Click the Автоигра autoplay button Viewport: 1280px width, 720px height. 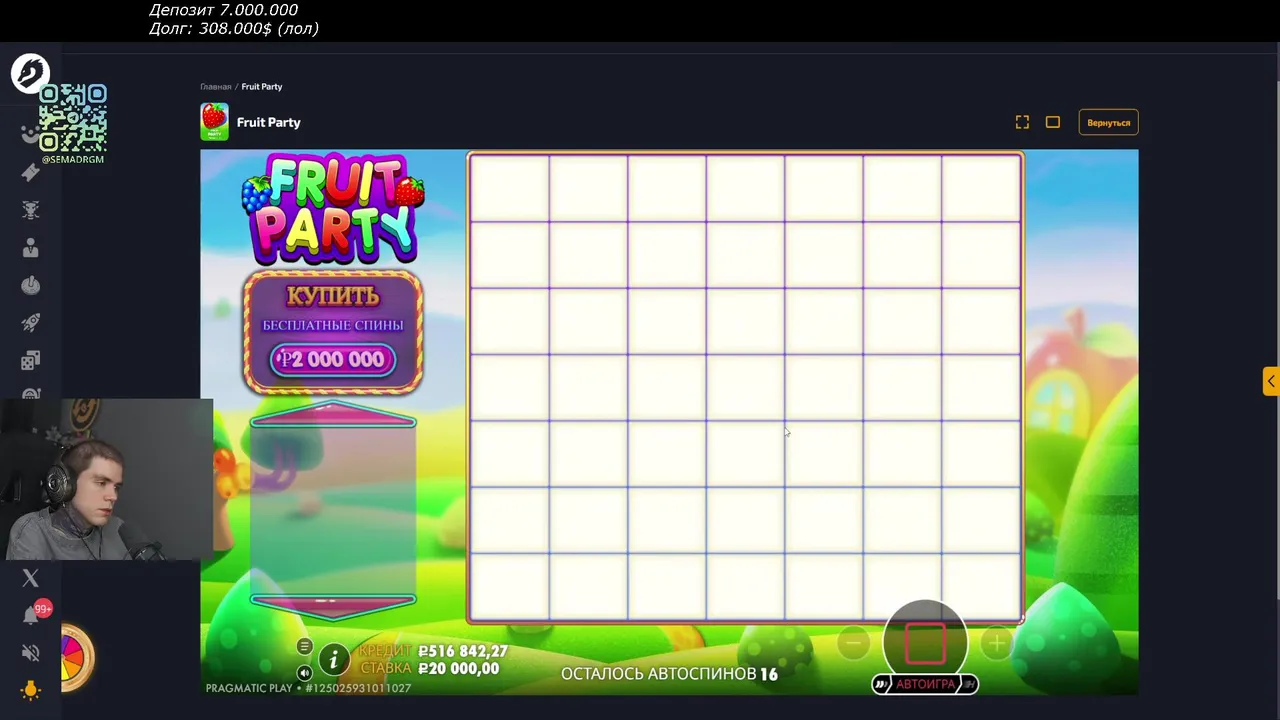point(925,684)
